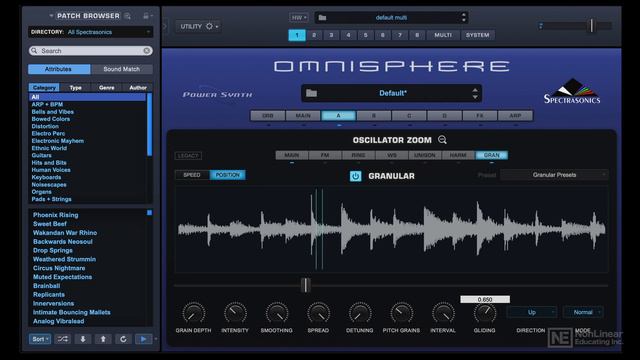The height and width of the screenshot is (360, 640).
Task: Select part 2 button
Action: (x=314, y=35)
